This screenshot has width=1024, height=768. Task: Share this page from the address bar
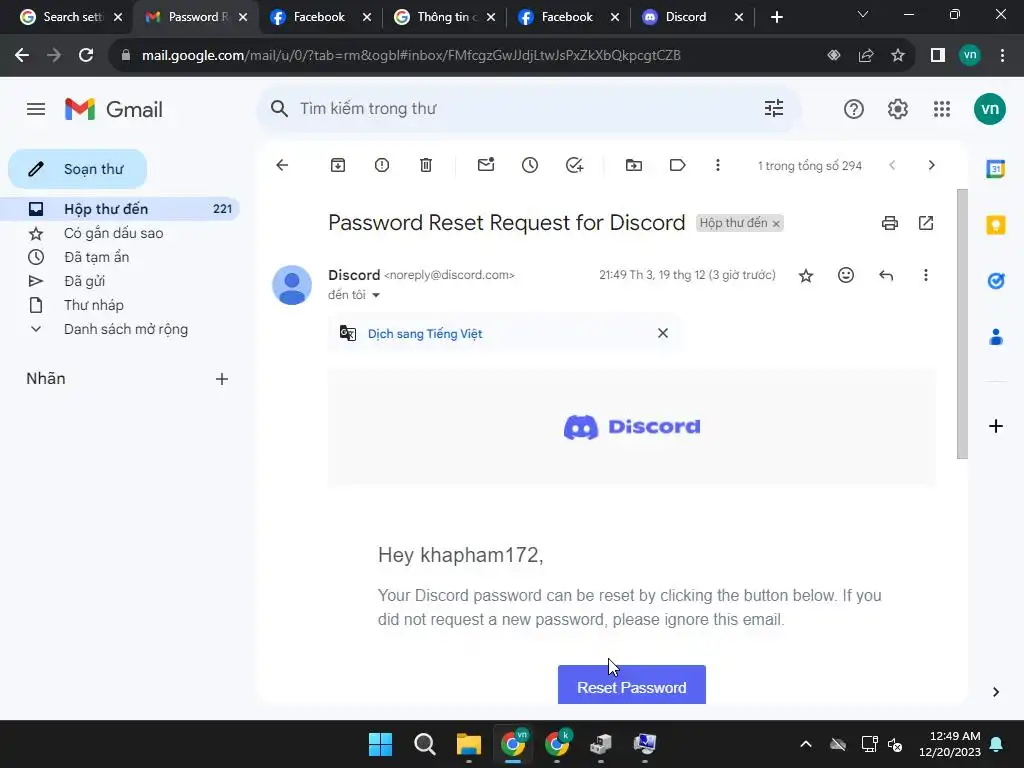tap(866, 56)
